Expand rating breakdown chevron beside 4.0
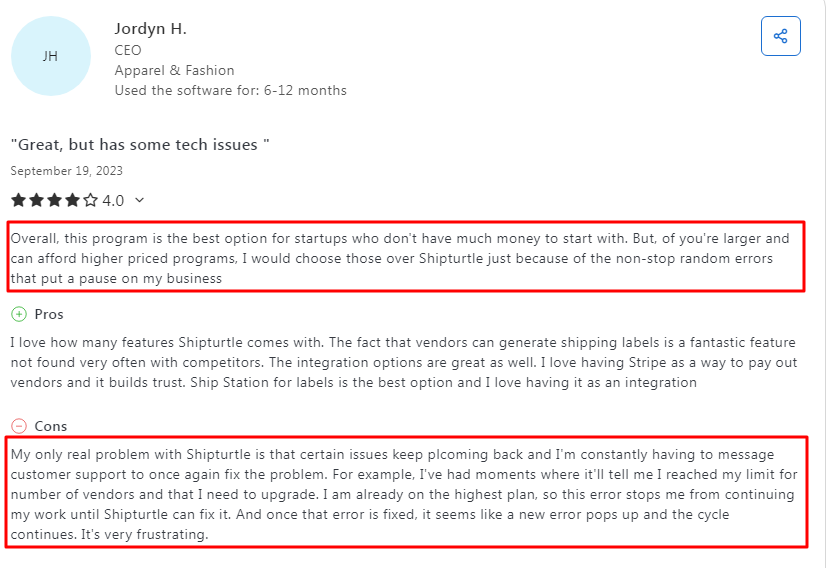The height and width of the screenshot is (568, 826). (139, 200)
